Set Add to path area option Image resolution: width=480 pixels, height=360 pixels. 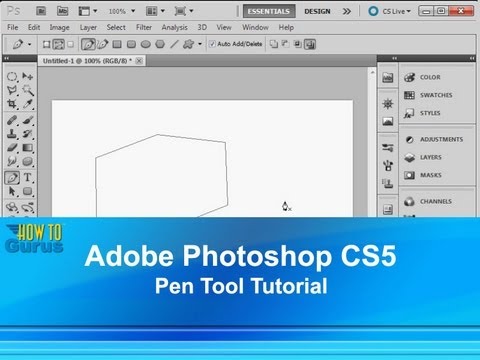[x=274, y=44]
